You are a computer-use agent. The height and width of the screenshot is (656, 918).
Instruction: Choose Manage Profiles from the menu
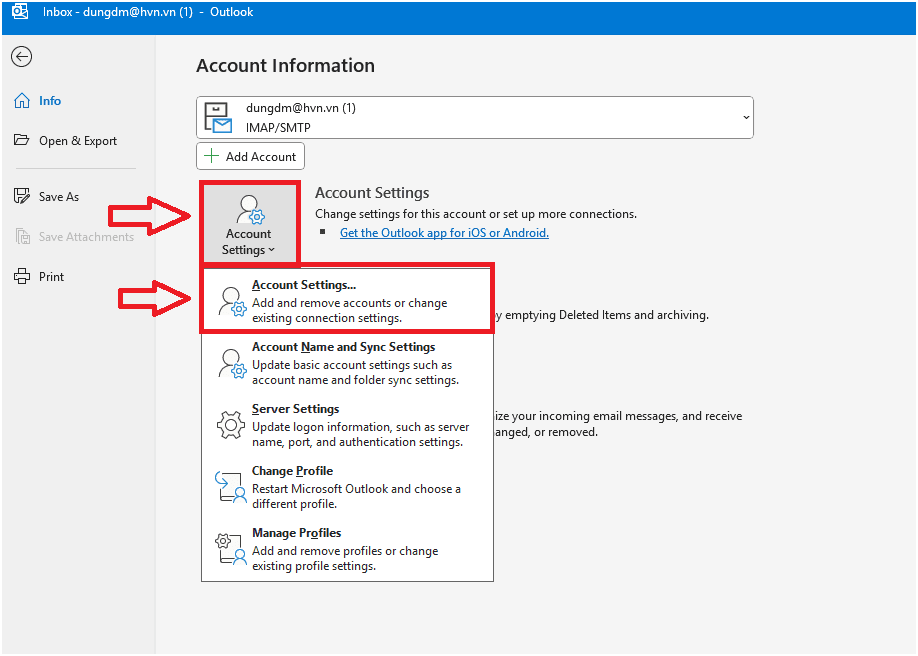pos(347,549)
